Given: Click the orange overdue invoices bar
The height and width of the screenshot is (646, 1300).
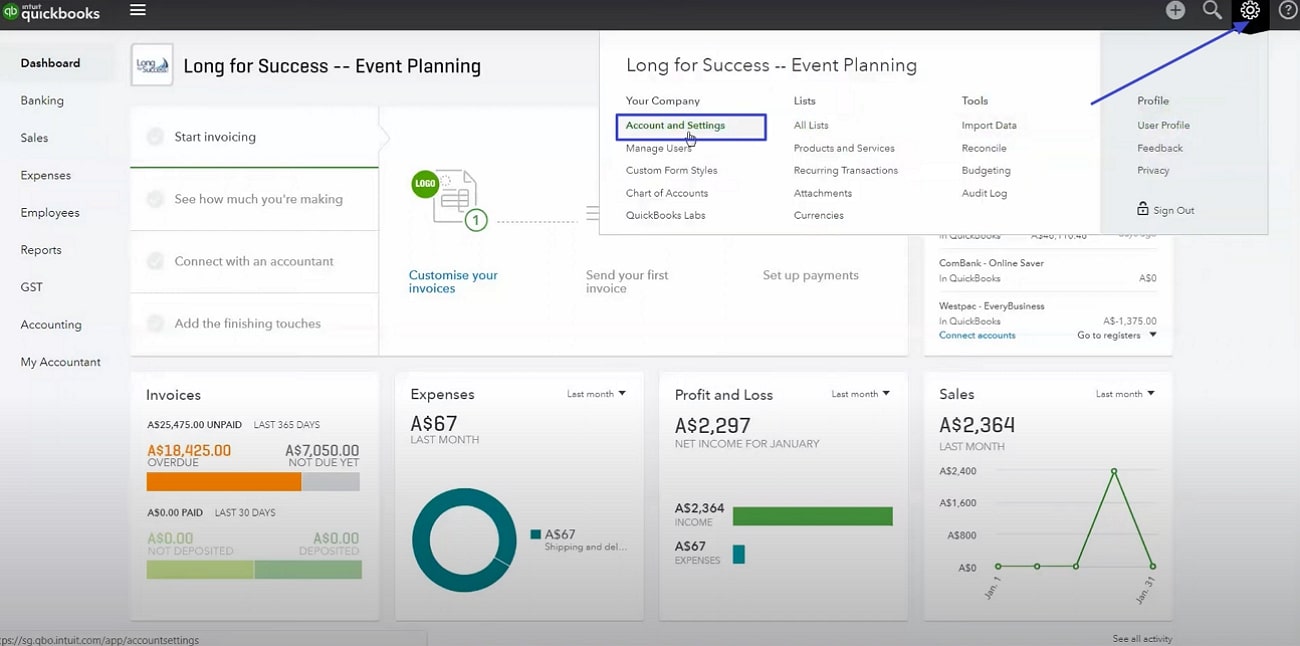Looking at the screenshot, I should pos(223,482).
